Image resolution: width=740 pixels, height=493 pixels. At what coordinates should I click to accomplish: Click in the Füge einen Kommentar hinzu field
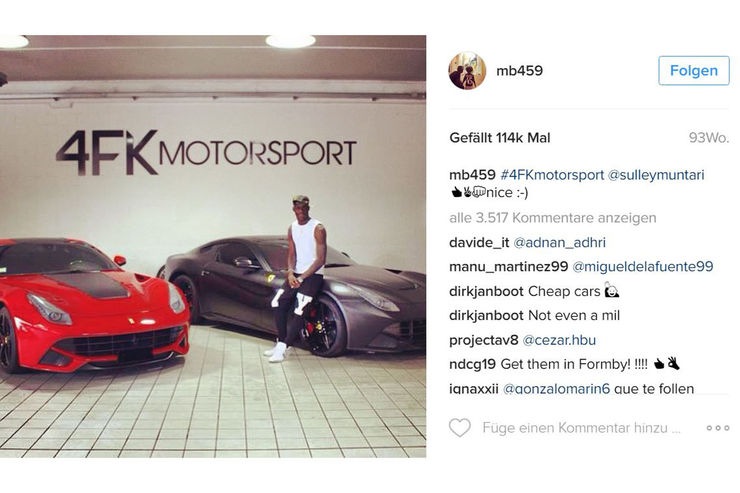[x=581, y=428]
